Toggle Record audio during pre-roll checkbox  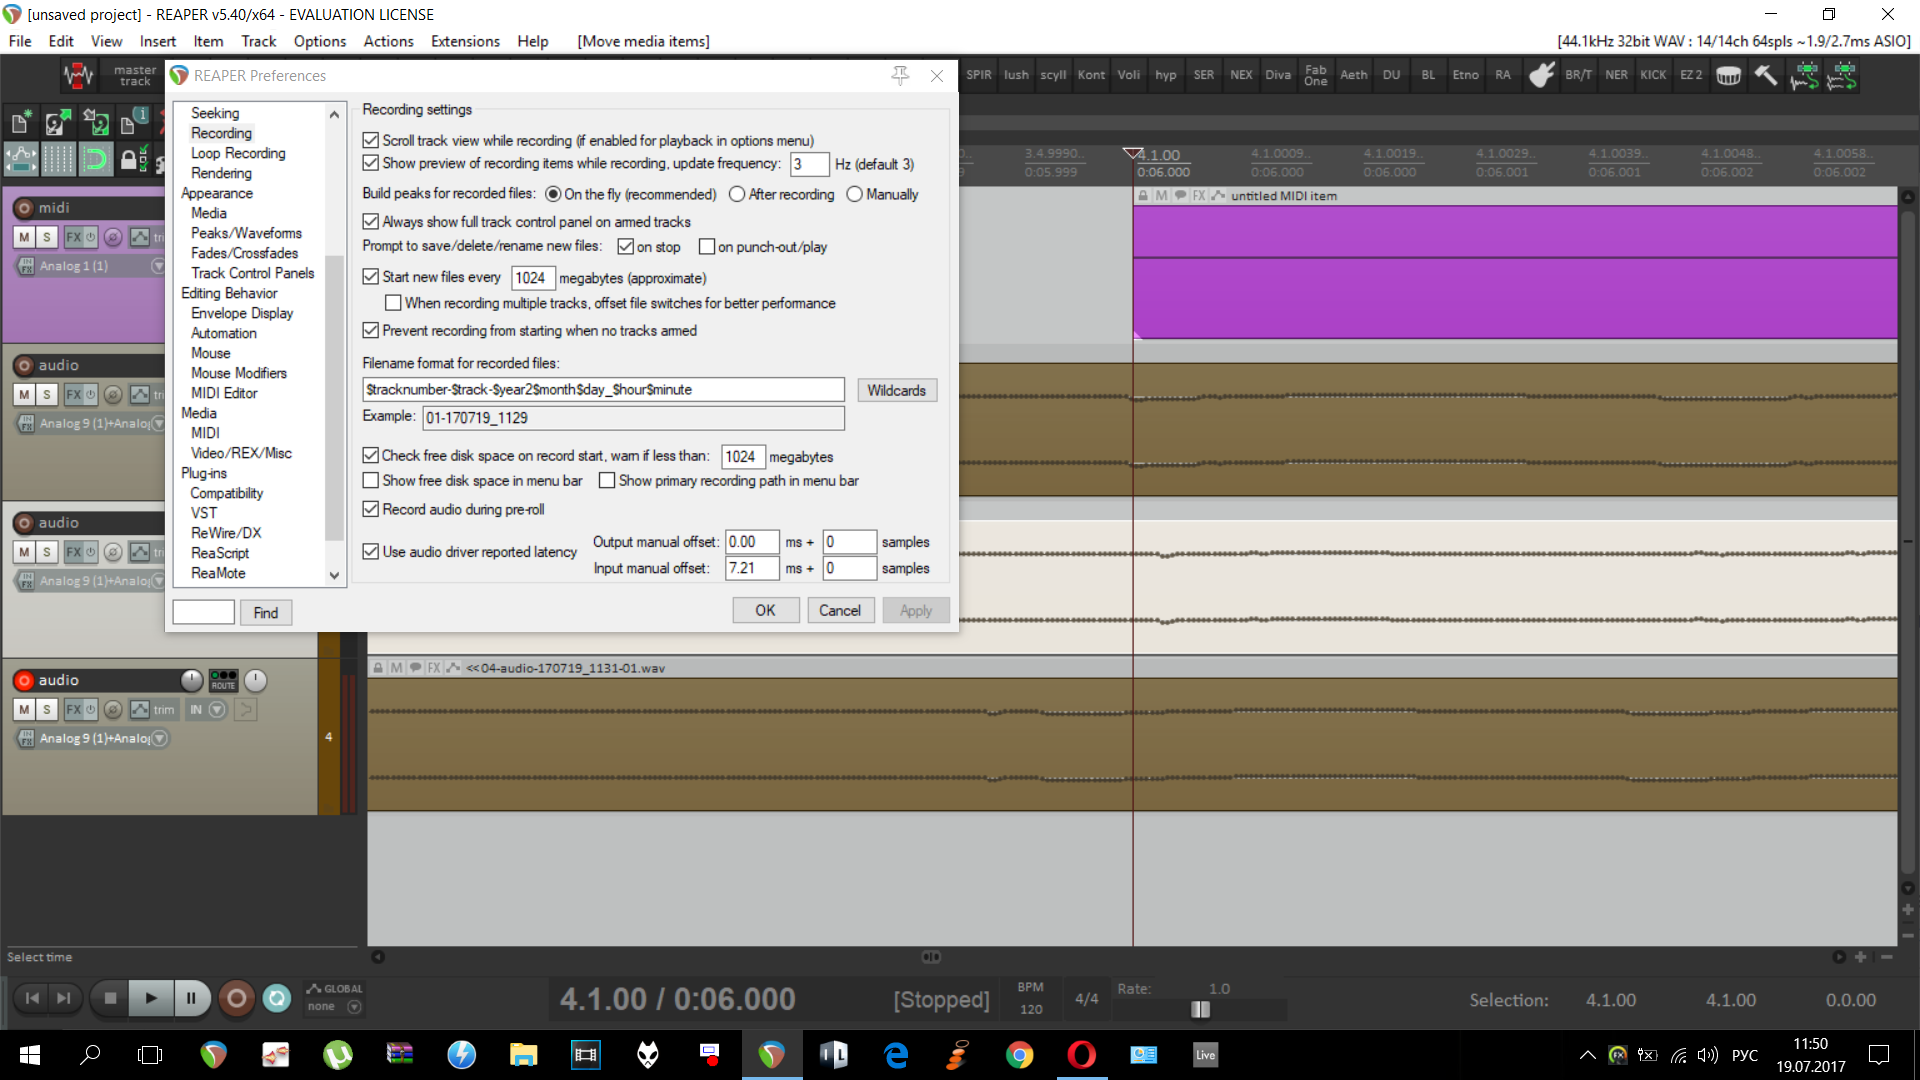point(370,509)
